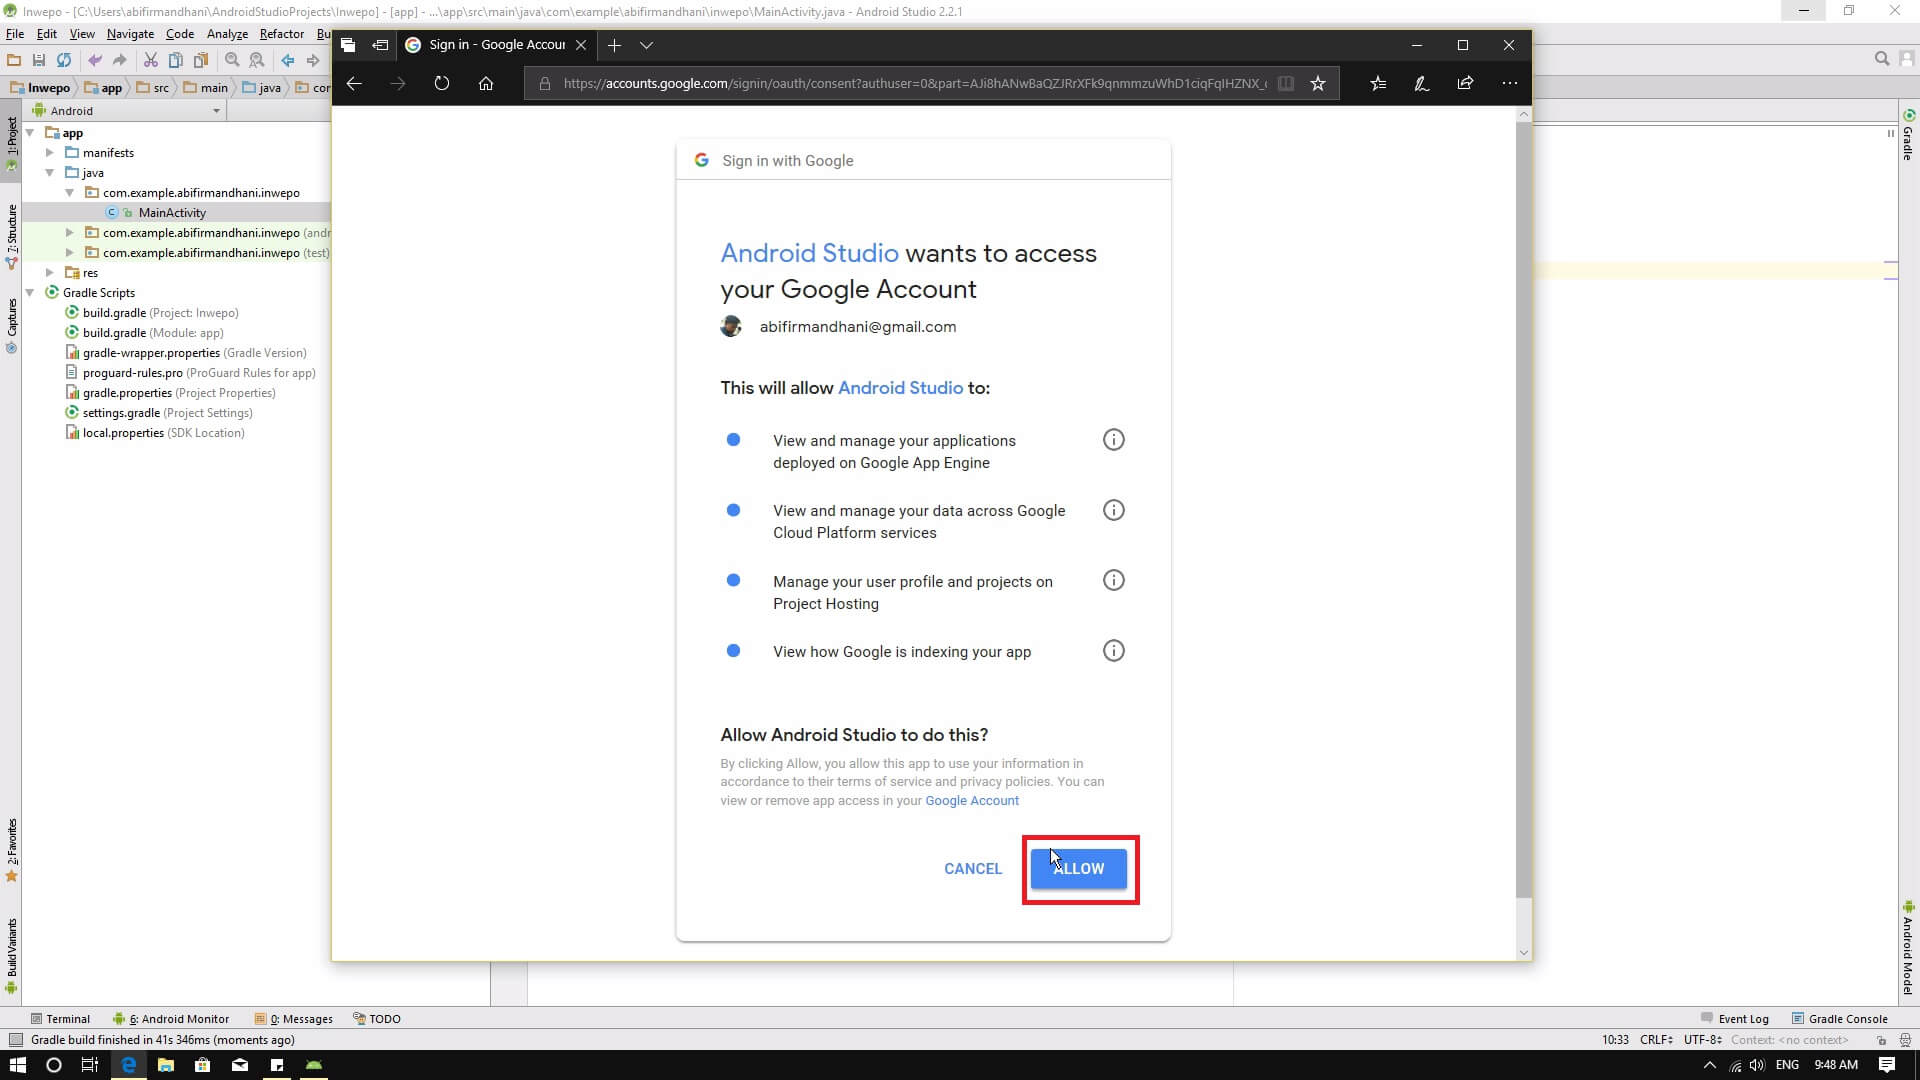Click info icon for Project Hosting permission
Image resolution: width=1920 pixels, height=1080 pixels.
click(x=1113, y=581)
